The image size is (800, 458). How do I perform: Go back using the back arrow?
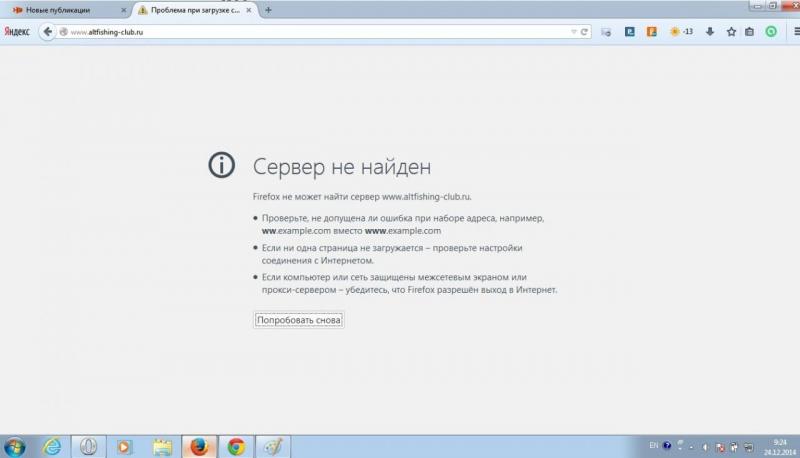[x=47, y=32]
